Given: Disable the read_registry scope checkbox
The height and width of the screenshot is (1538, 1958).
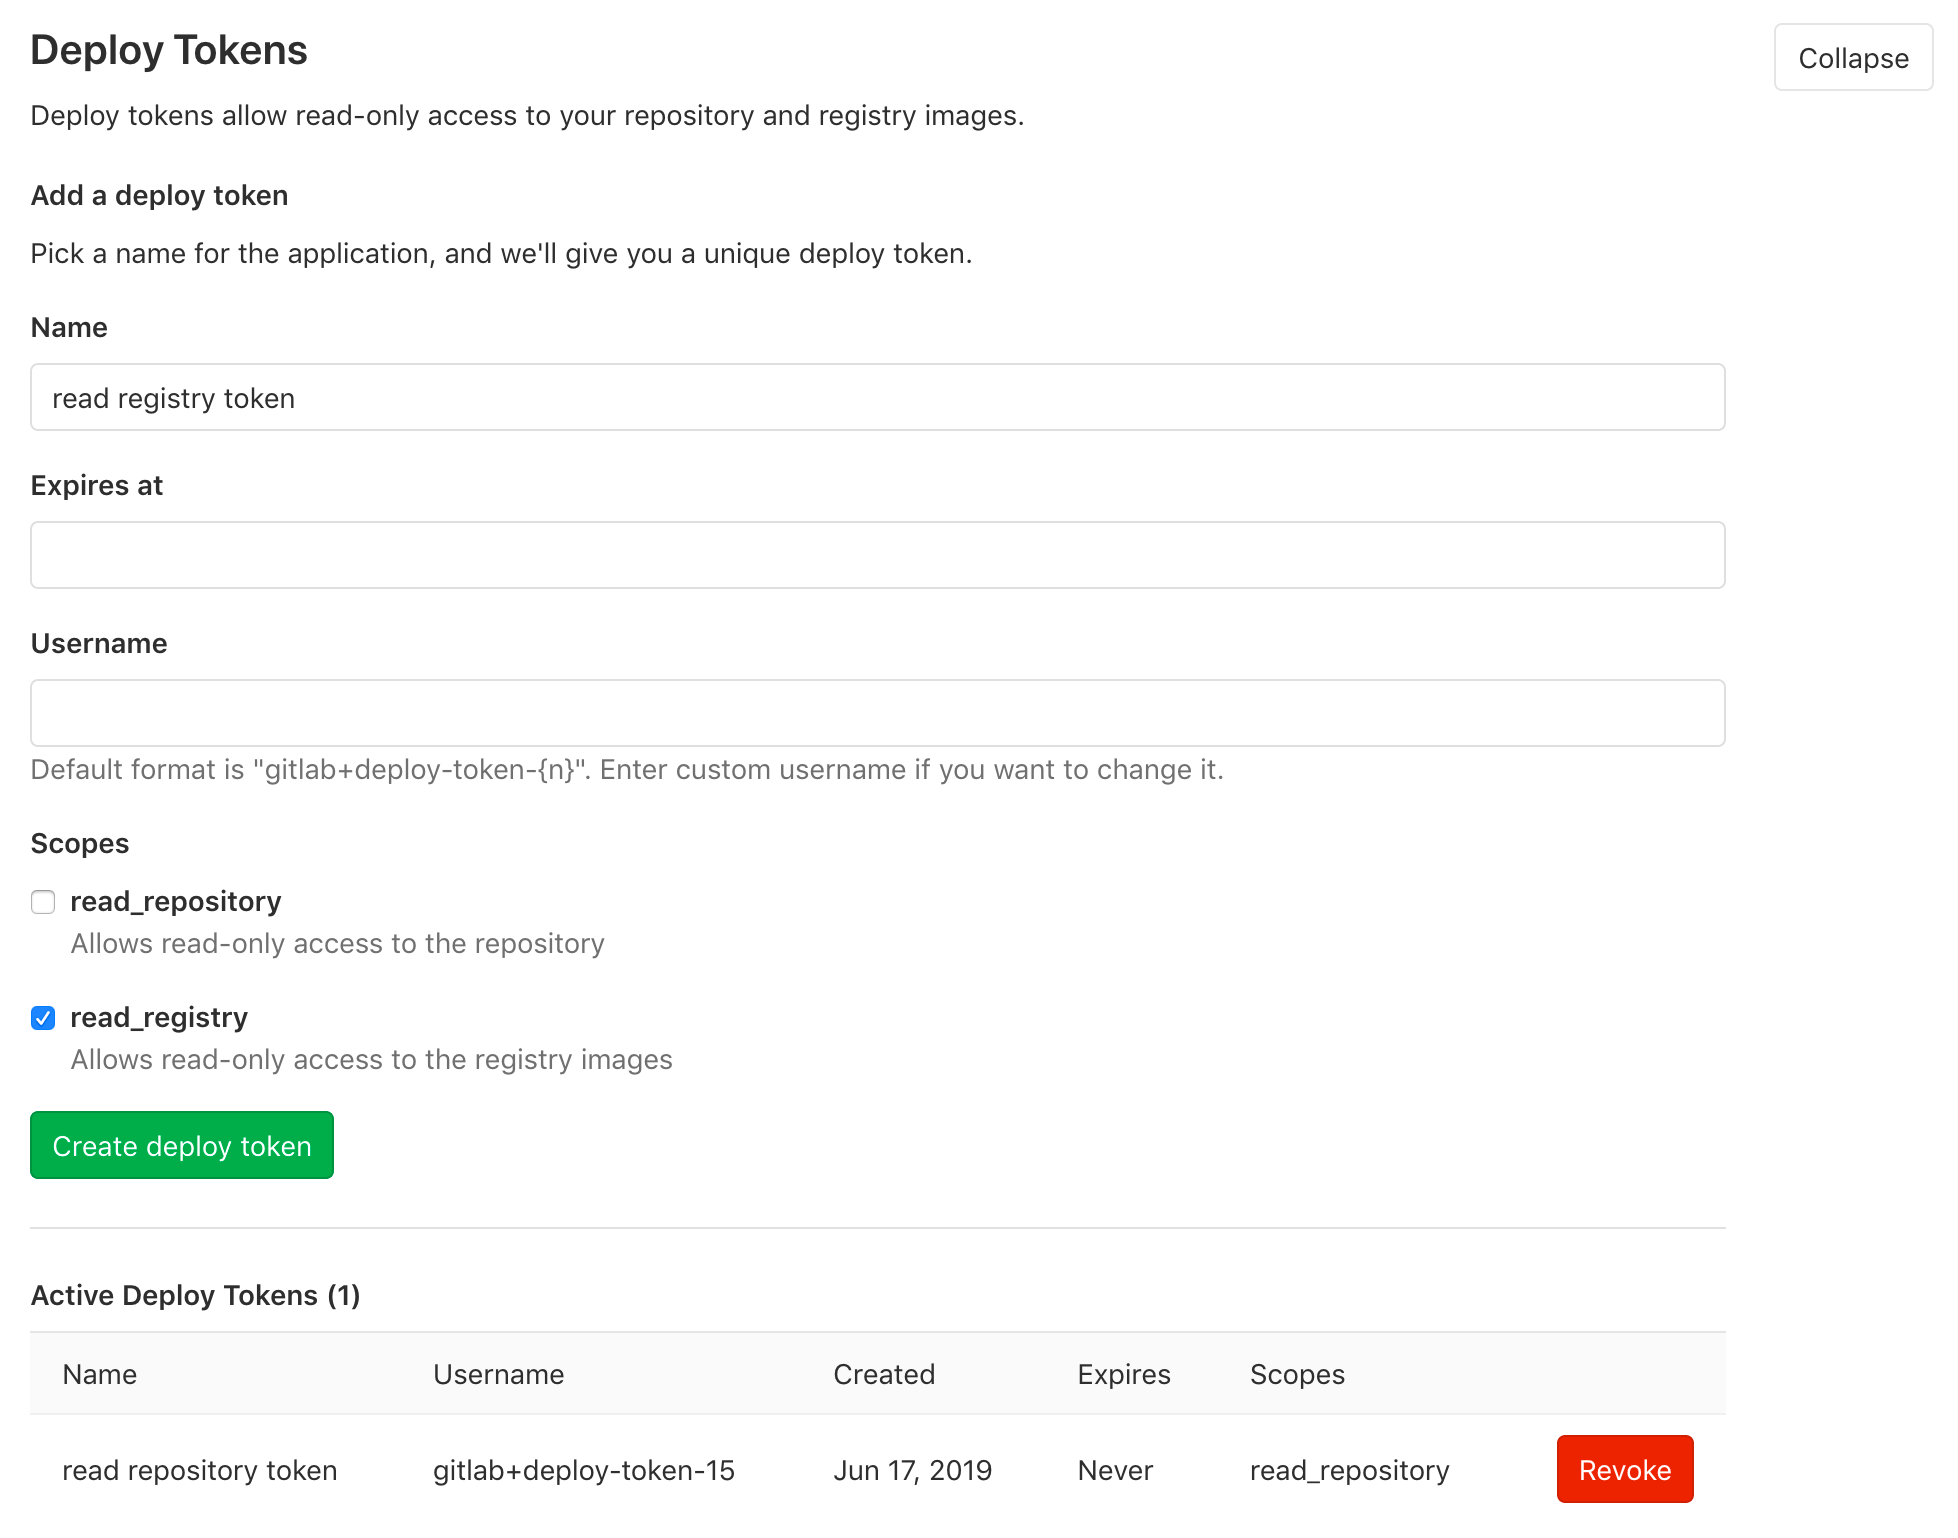Looking at the screenshot, I should (43, 1018).
